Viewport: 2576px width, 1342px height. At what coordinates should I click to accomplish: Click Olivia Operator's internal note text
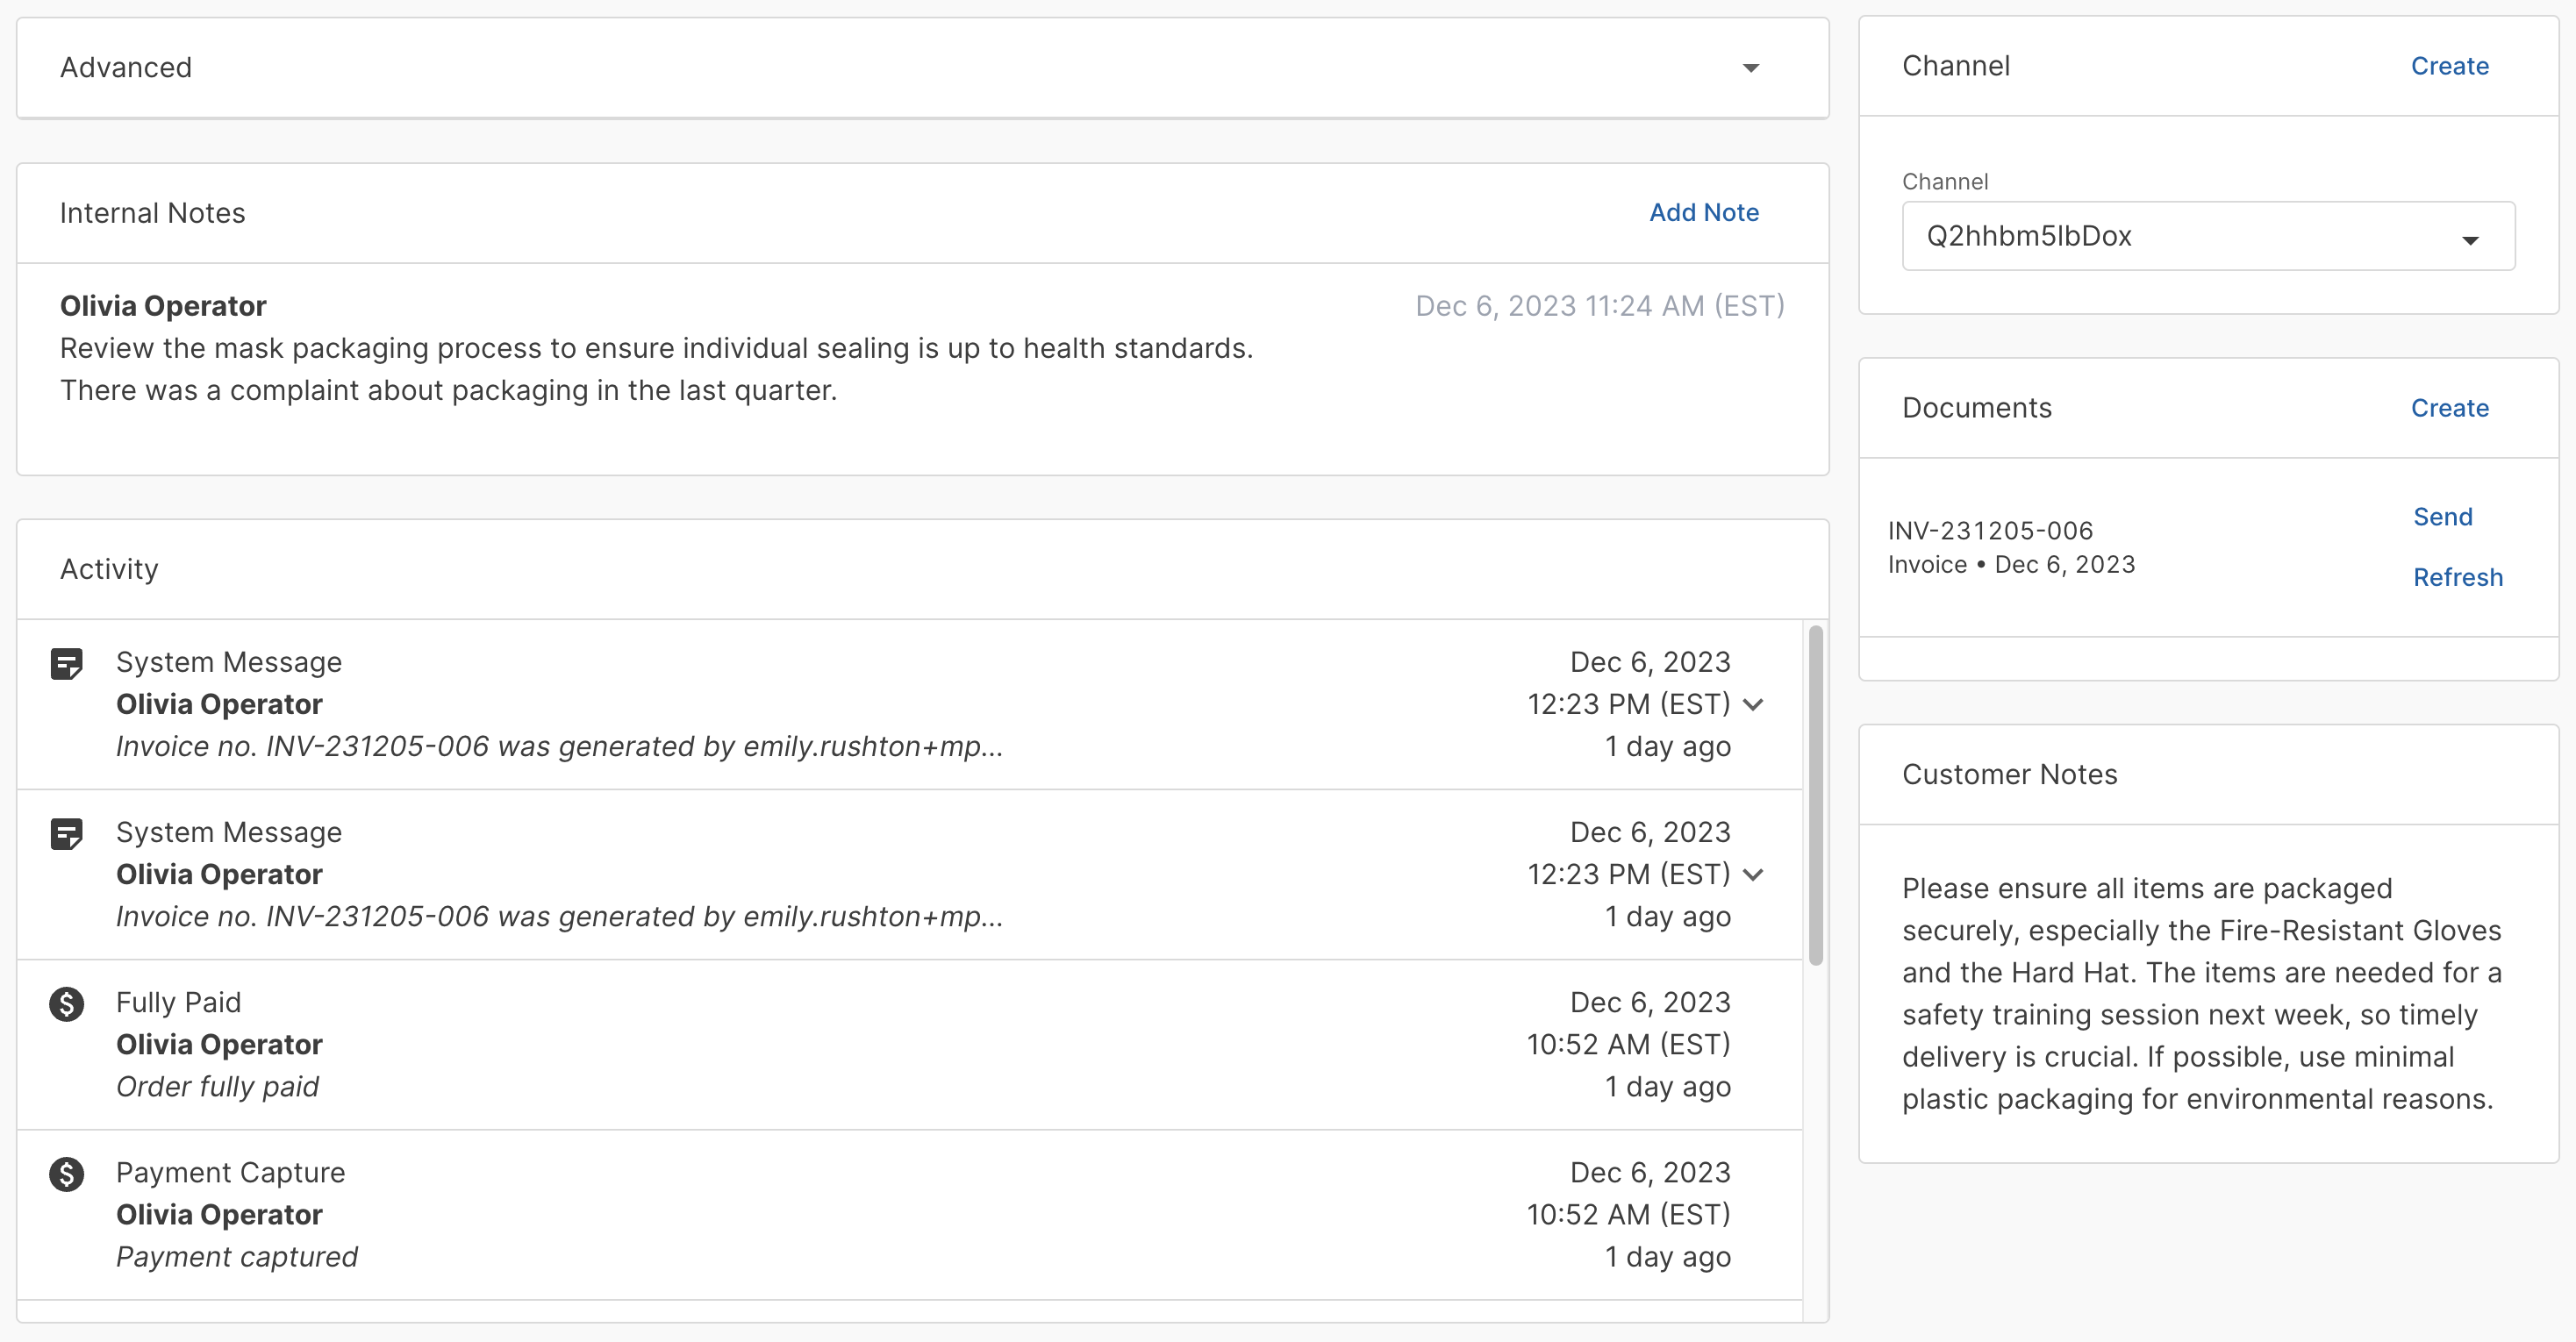655,368
